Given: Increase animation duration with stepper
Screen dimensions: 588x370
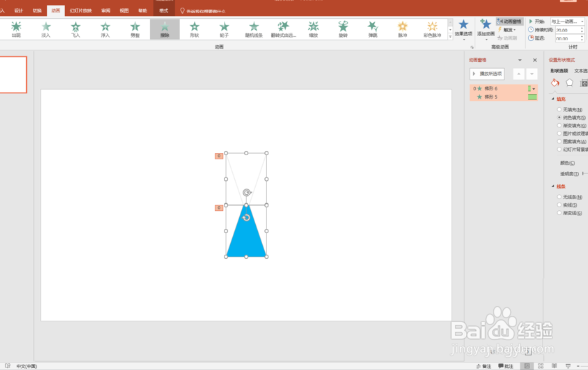Looking at the screenshot, I should pos(582,28).
